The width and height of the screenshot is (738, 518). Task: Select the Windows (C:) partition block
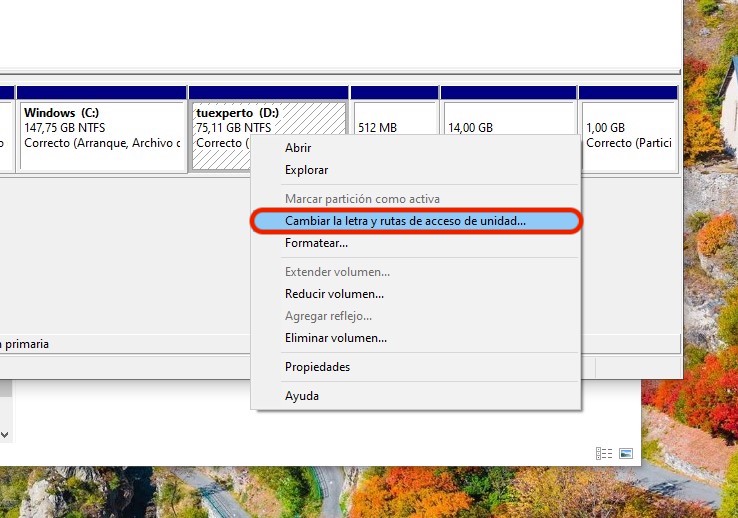[x=102, y=129]
